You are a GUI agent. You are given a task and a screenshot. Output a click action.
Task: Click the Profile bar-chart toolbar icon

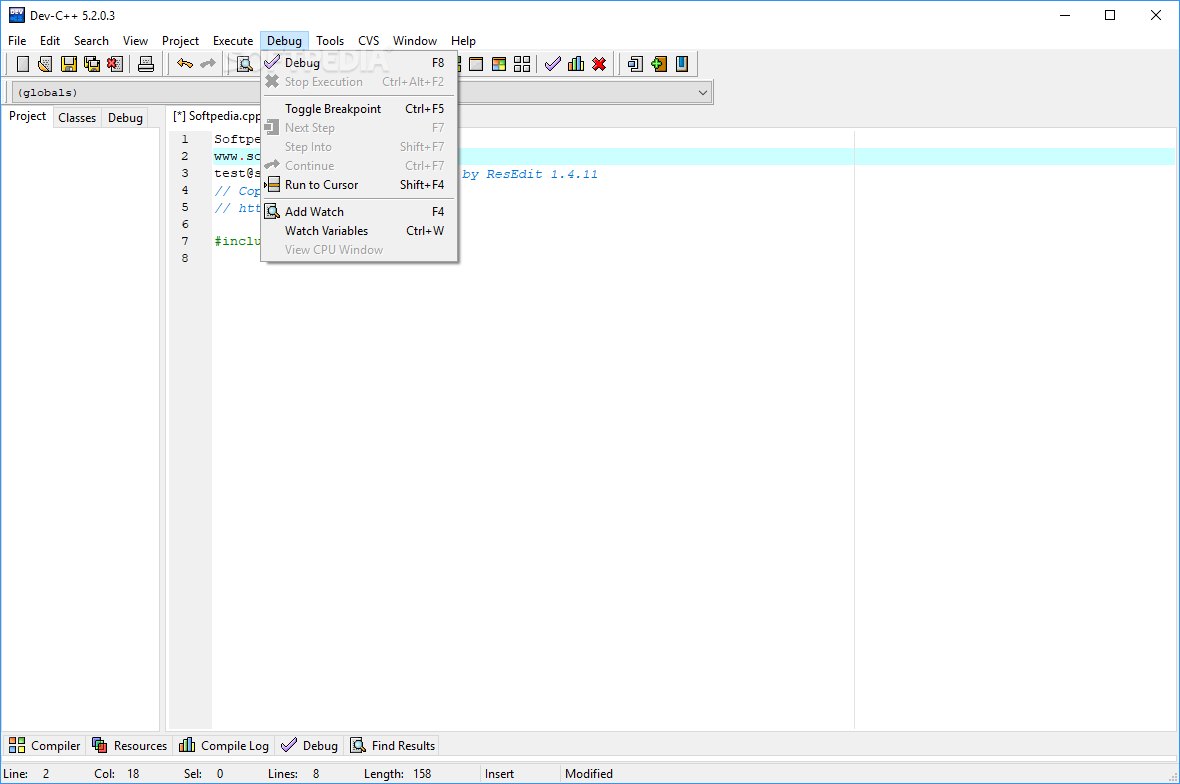coord(576,64)
